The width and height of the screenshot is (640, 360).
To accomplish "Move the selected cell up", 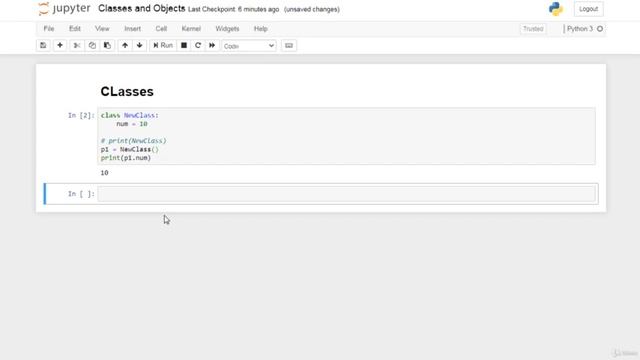I will (125, 45).
